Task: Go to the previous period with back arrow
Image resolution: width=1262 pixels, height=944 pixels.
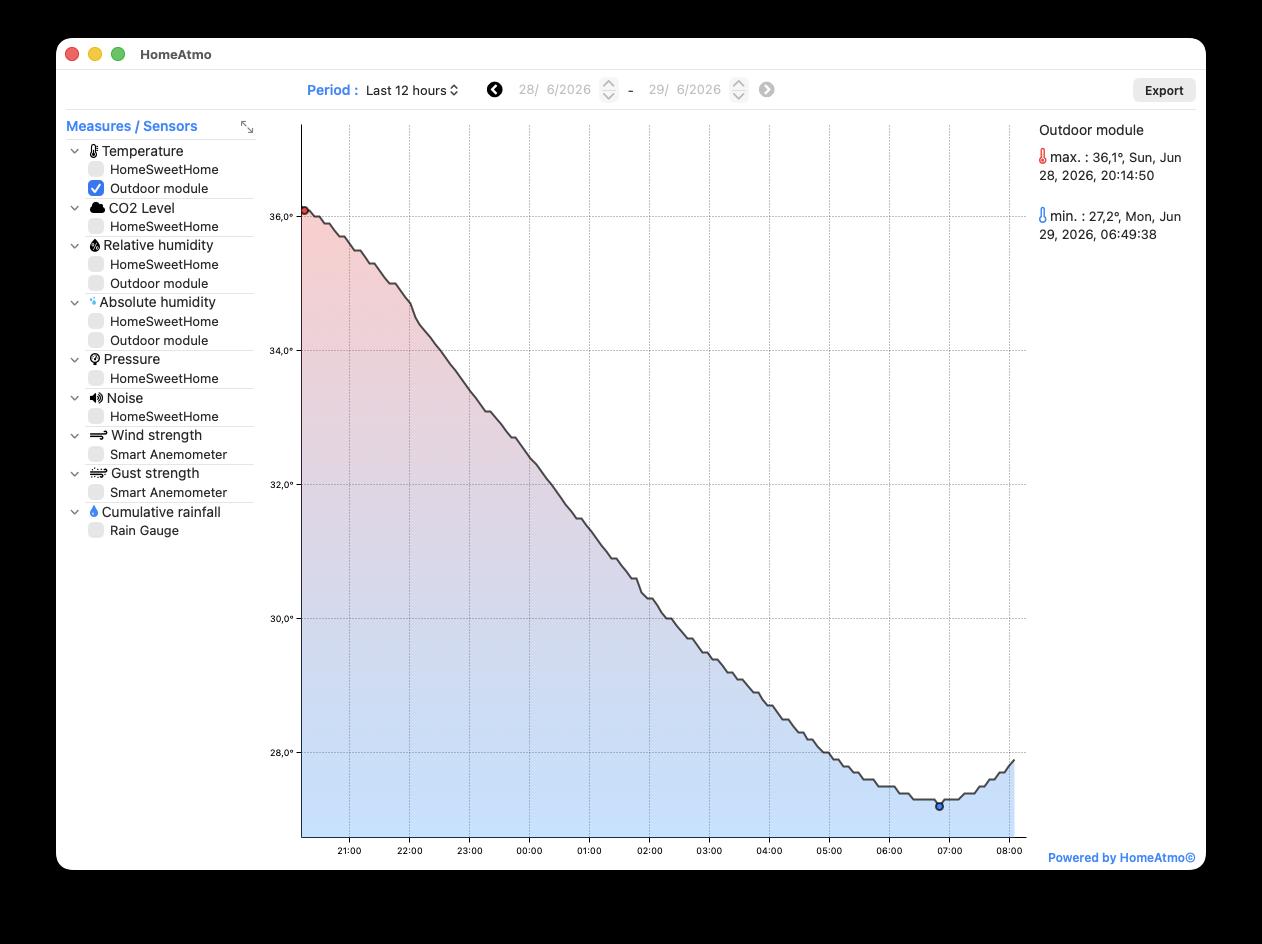Action: (x=494, y=90)
